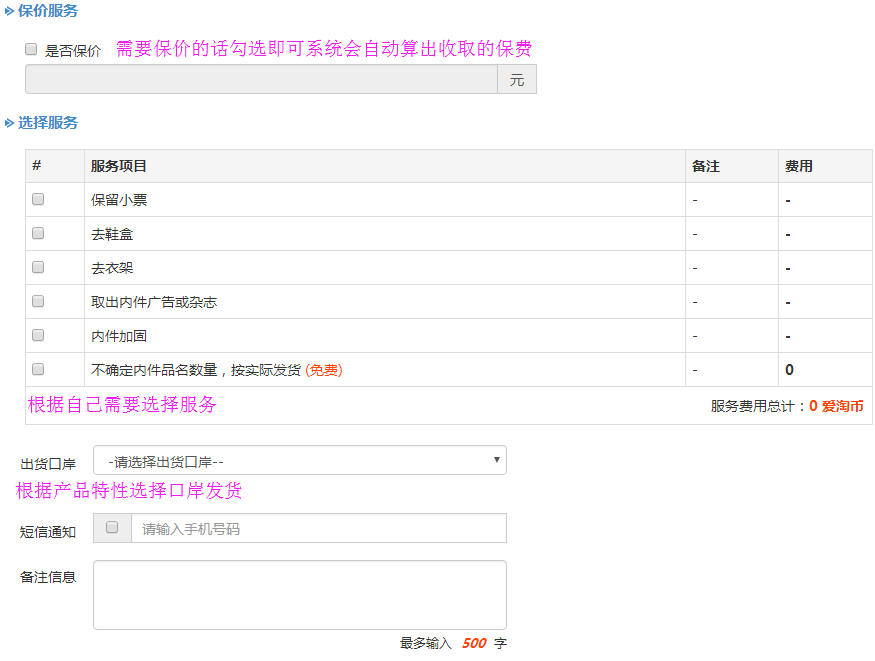Click the 选择服务 section heading
The width and height of the screenshot is (875, 661).
coord(47,123)
